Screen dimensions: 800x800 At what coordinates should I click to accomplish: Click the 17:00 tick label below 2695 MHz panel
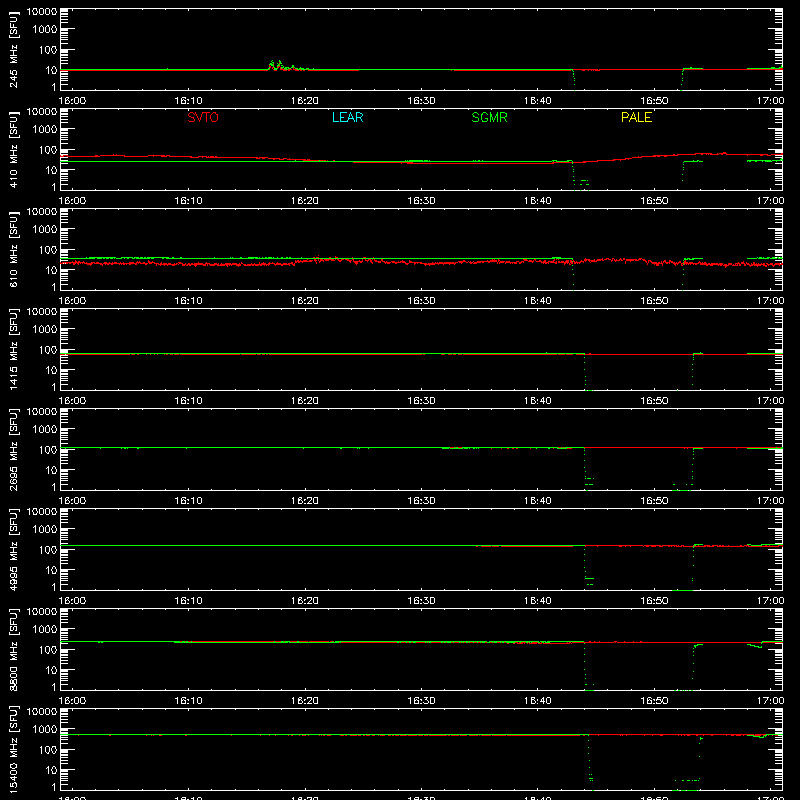pos(770,501)
